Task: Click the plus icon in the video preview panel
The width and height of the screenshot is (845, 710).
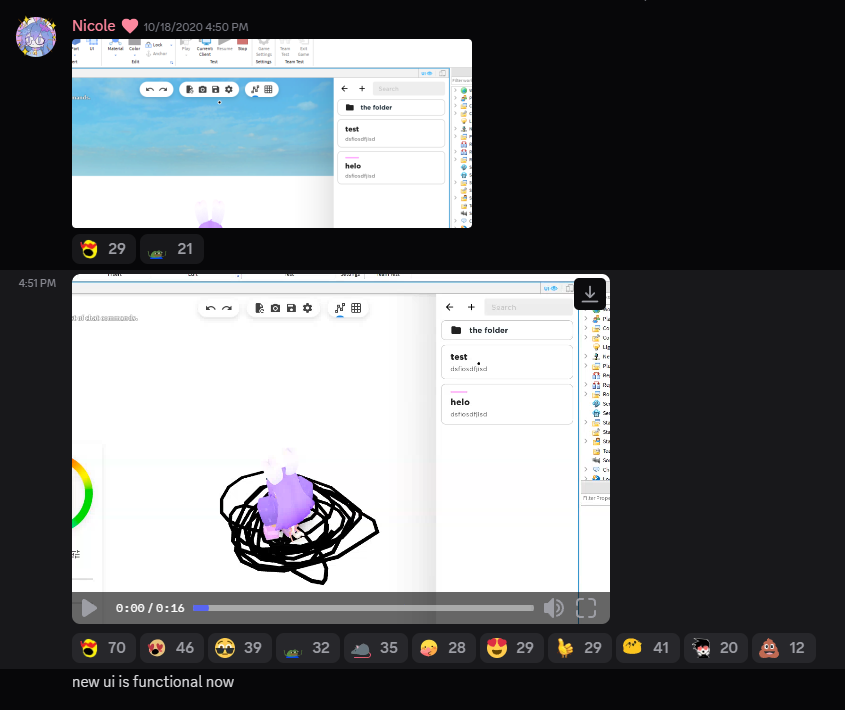Action: 471,307
